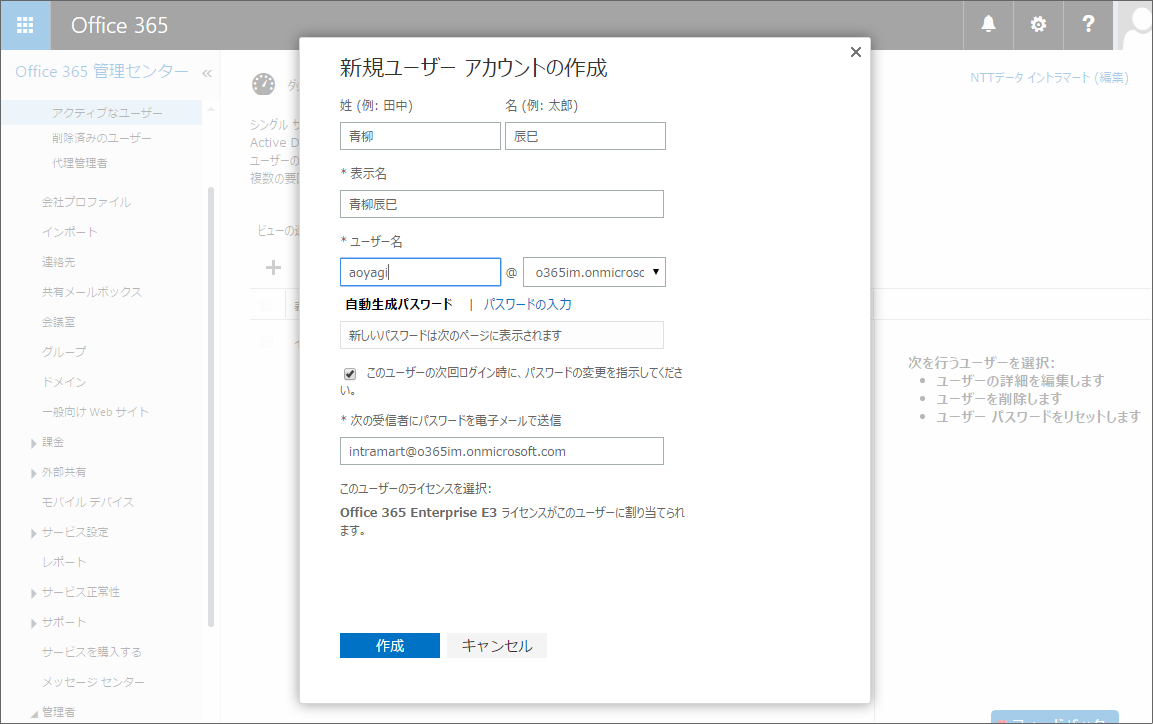Focus the password recipient email field
Screen dimensions: 1153x724
coord(501,451)
